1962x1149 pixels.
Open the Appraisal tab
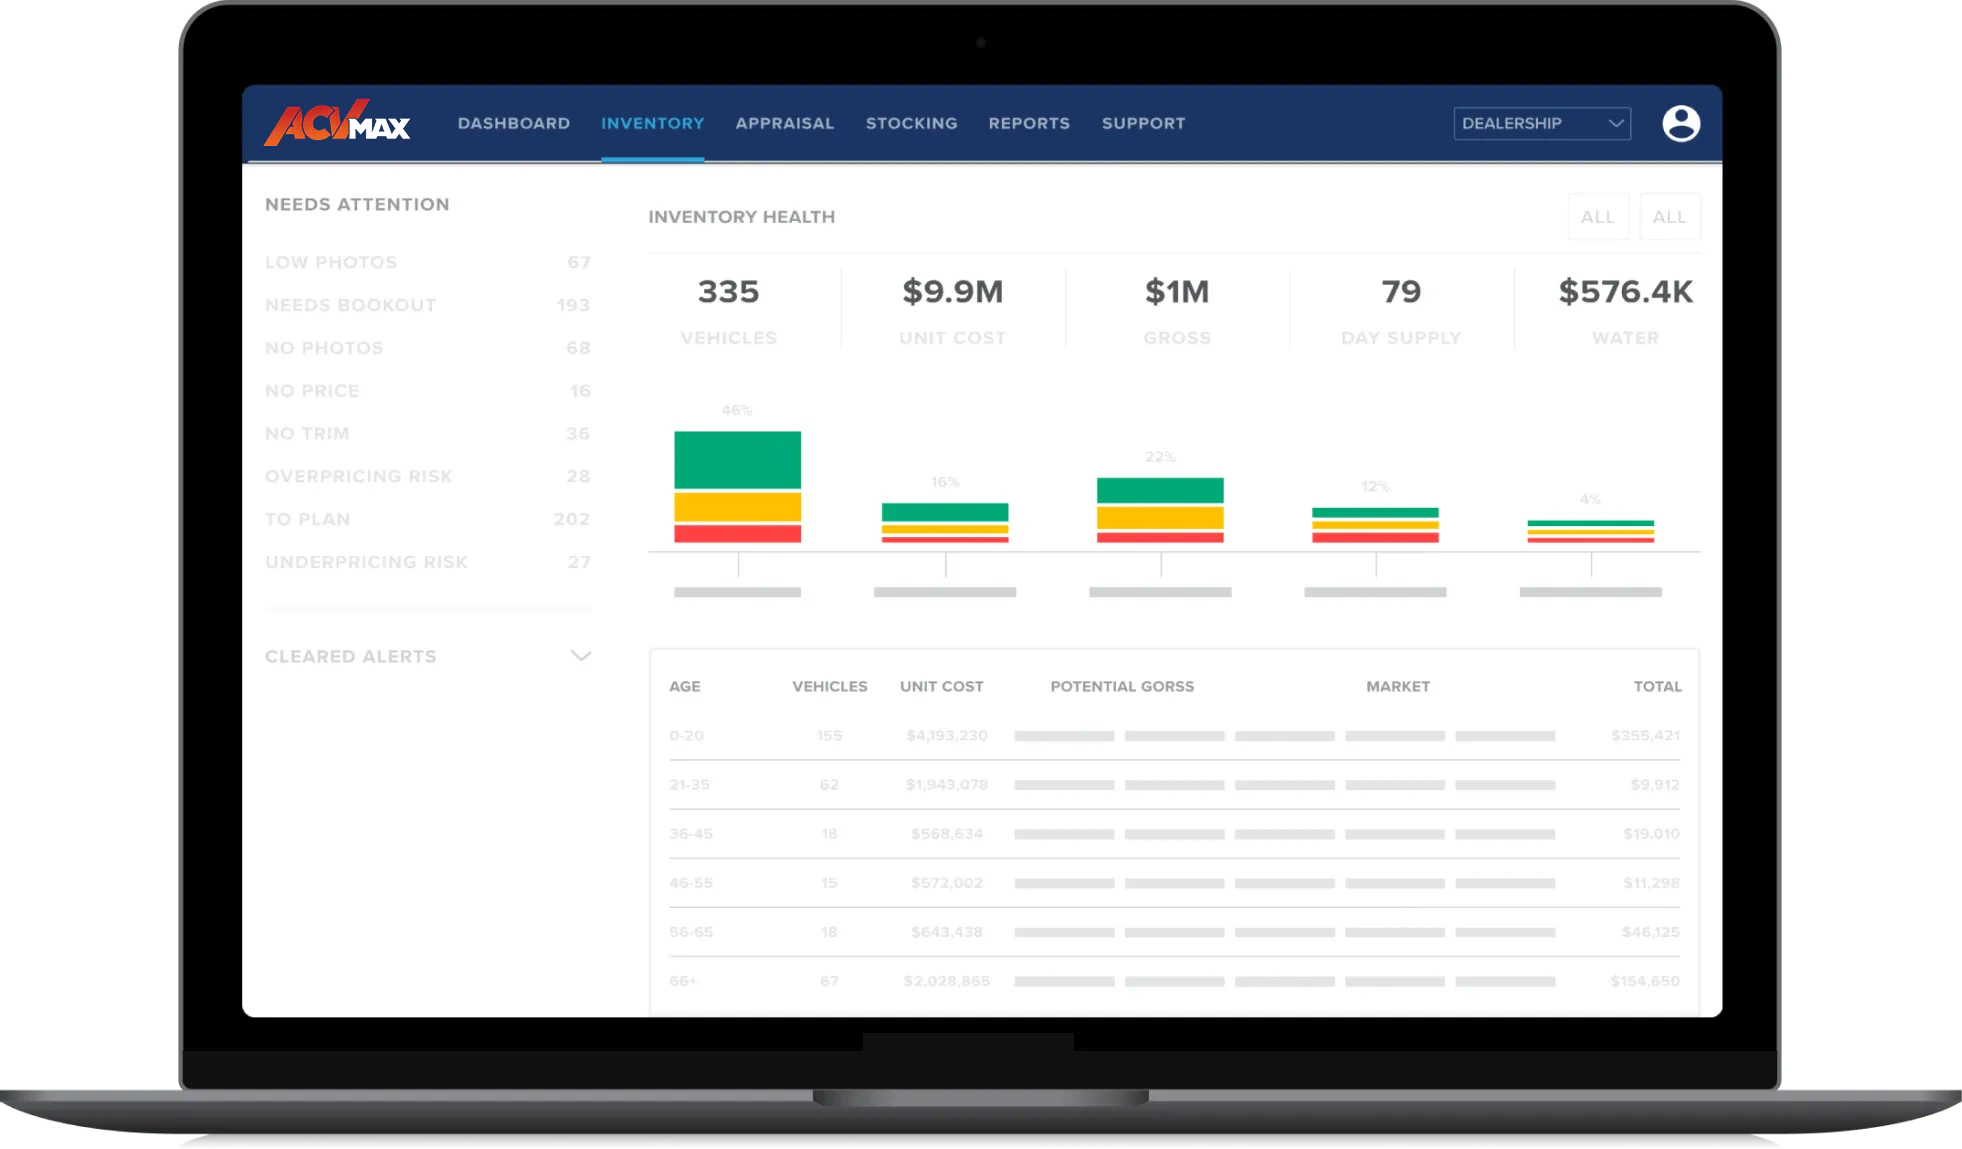784,123
